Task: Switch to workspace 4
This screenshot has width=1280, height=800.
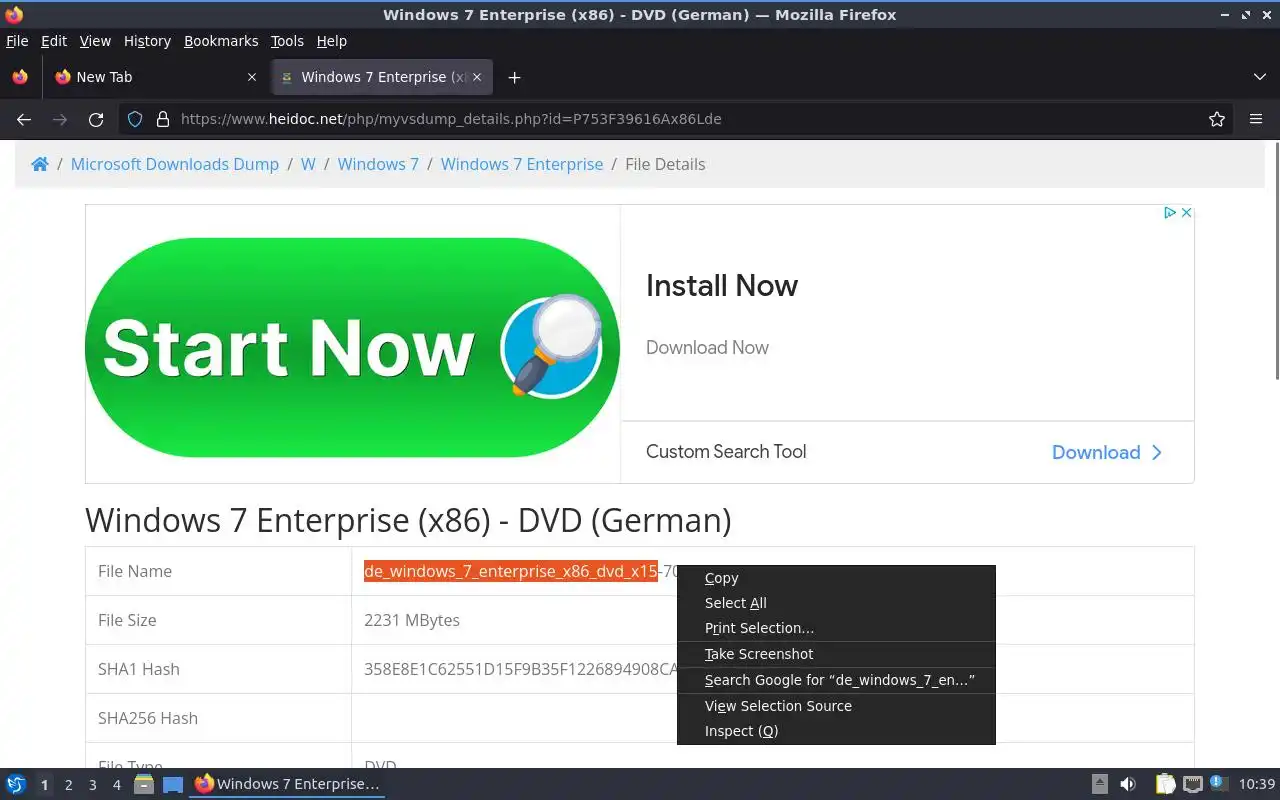Action: [116, 785]
